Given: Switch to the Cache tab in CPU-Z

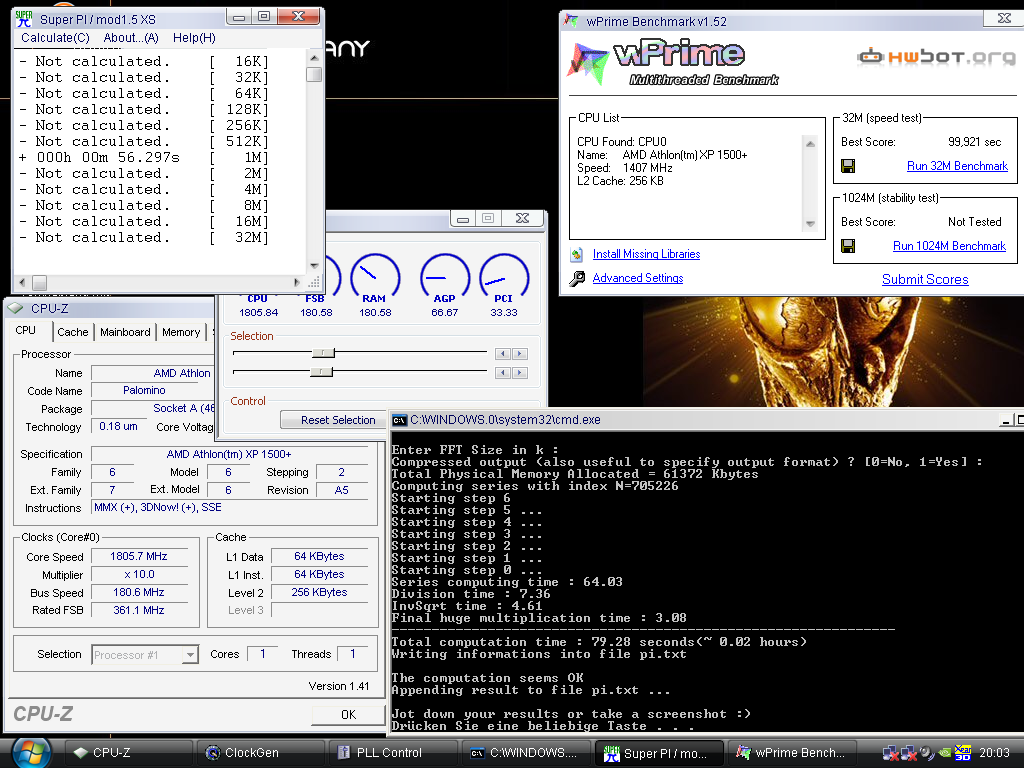Looking at the screenshot, I should 72,332.
